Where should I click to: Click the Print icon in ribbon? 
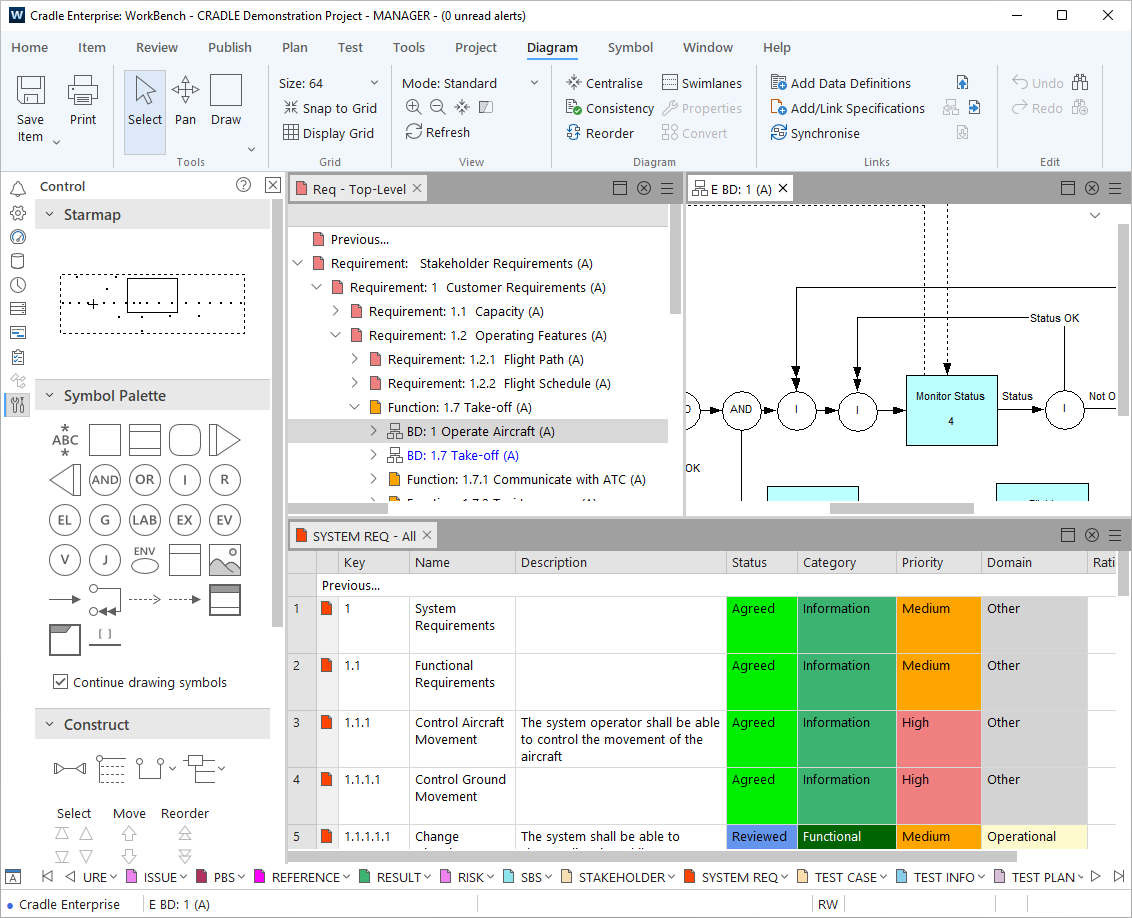pos(82,91)
